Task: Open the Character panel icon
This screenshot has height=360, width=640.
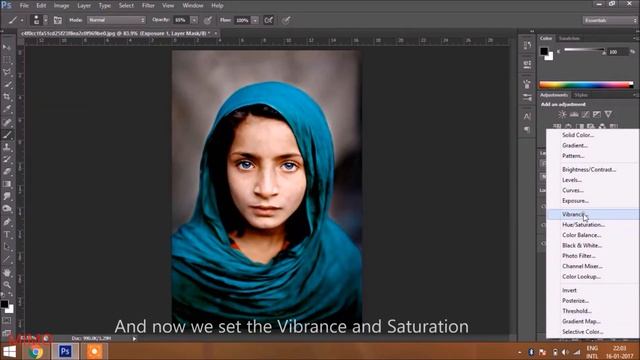Action: [527, 116]
